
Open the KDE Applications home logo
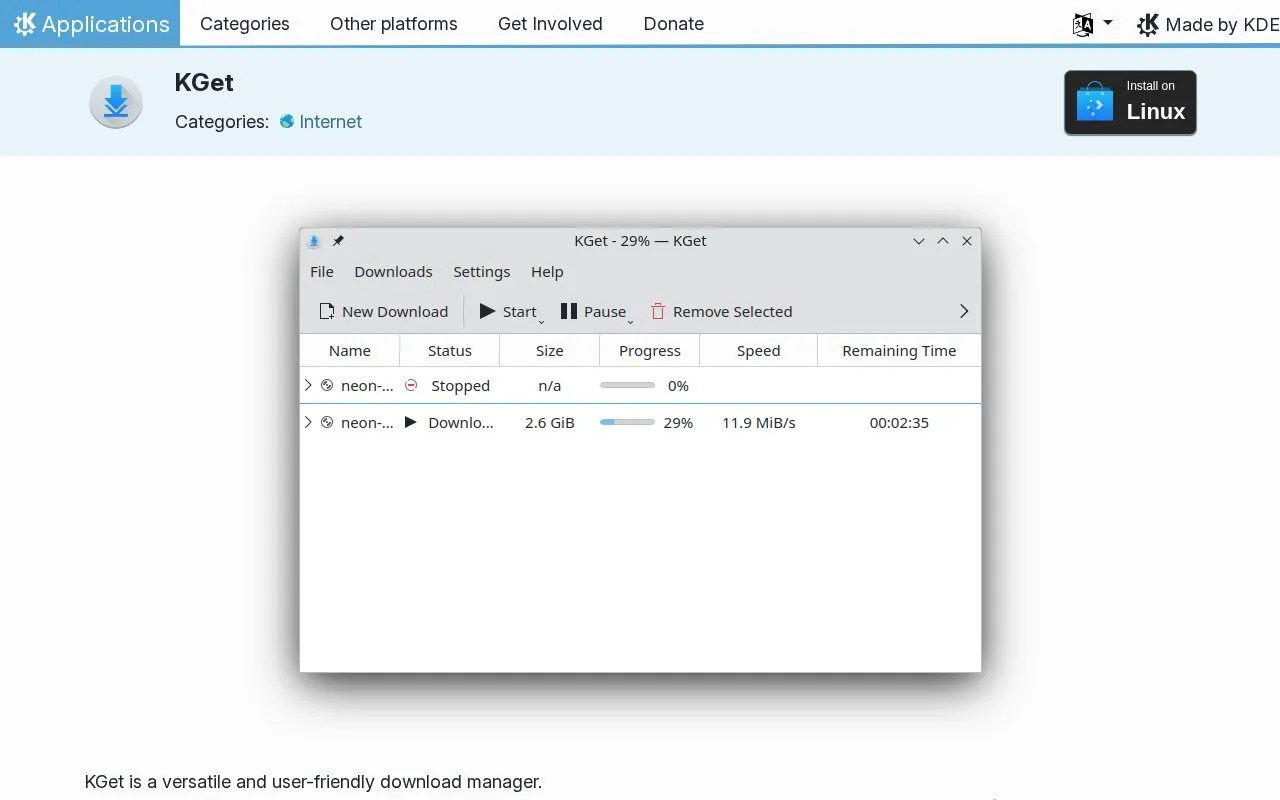pyautogui.click(x=90, y=23)
